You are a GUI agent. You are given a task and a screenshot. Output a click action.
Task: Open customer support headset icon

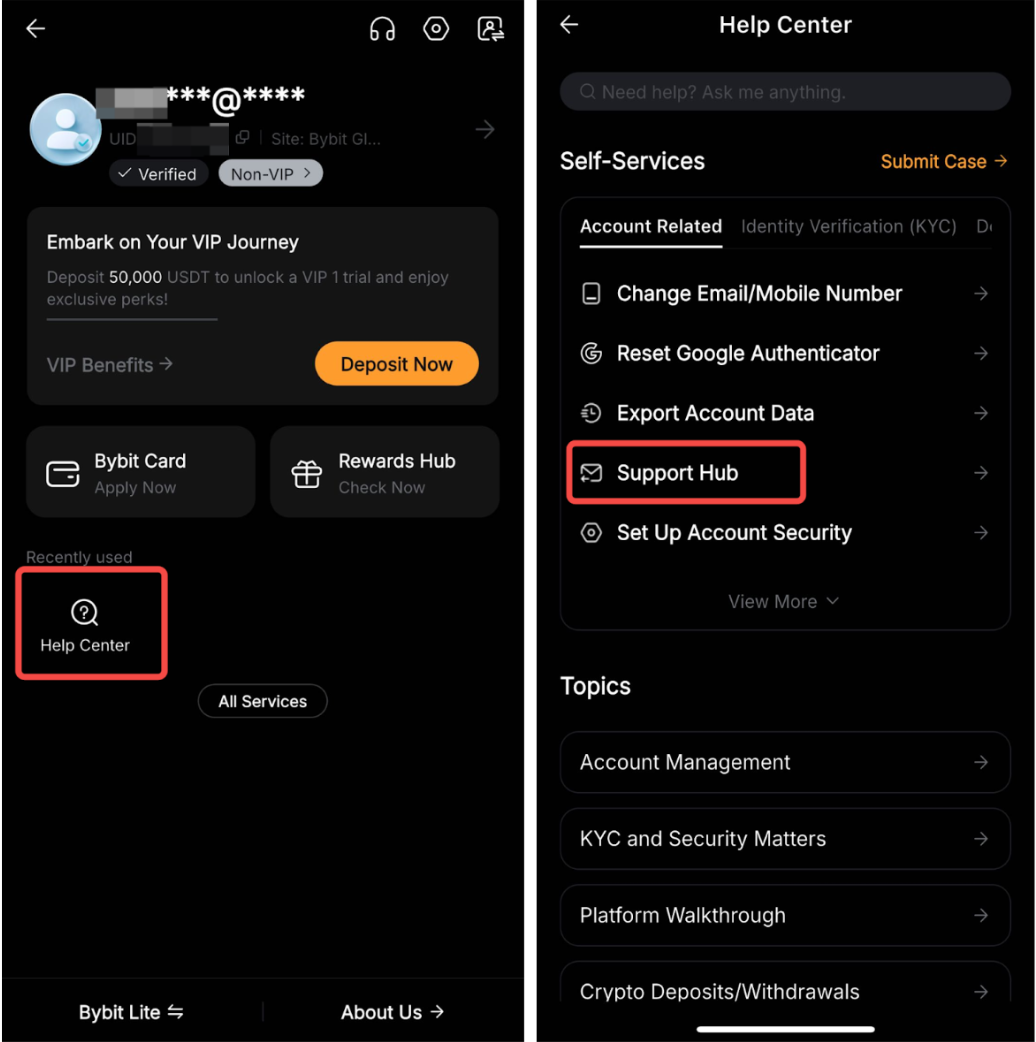(382, 29)
